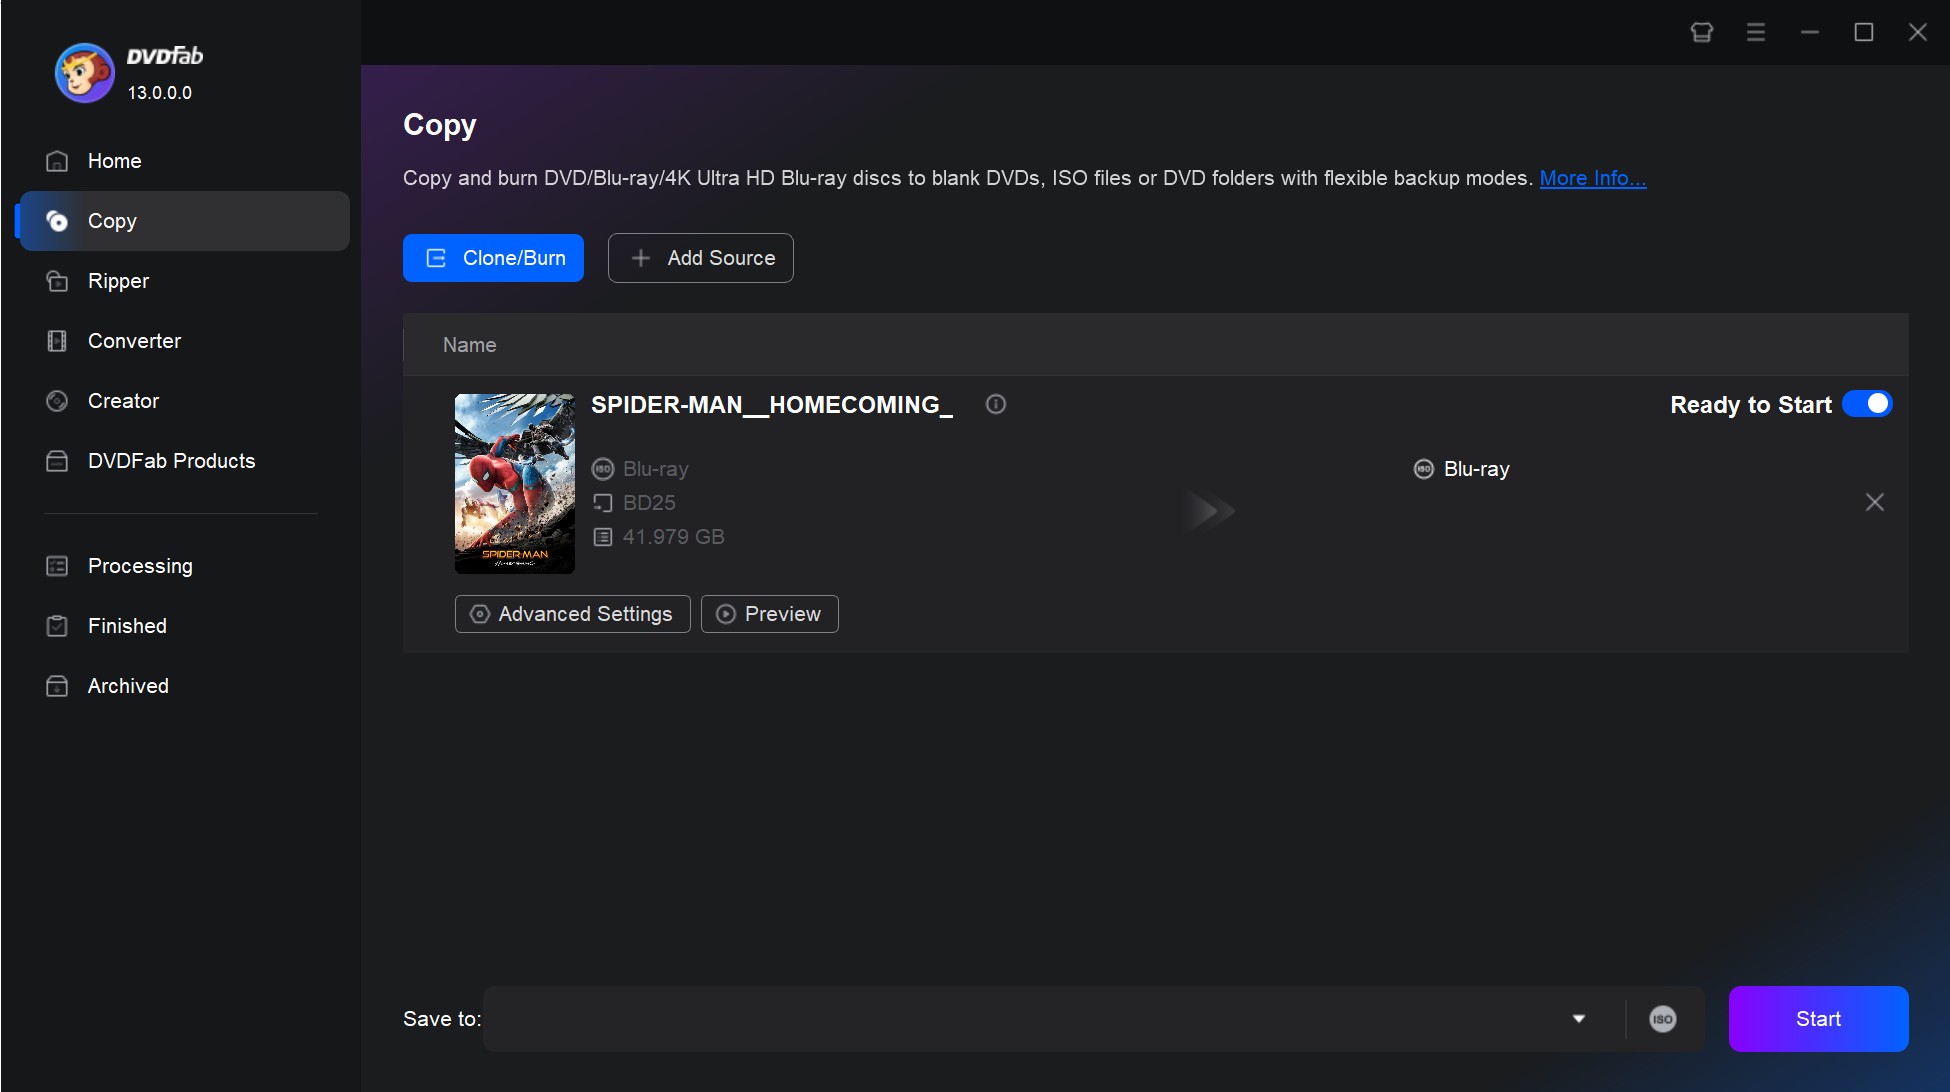Expand the Save to destination dropdown

tap(1580, 1018)
